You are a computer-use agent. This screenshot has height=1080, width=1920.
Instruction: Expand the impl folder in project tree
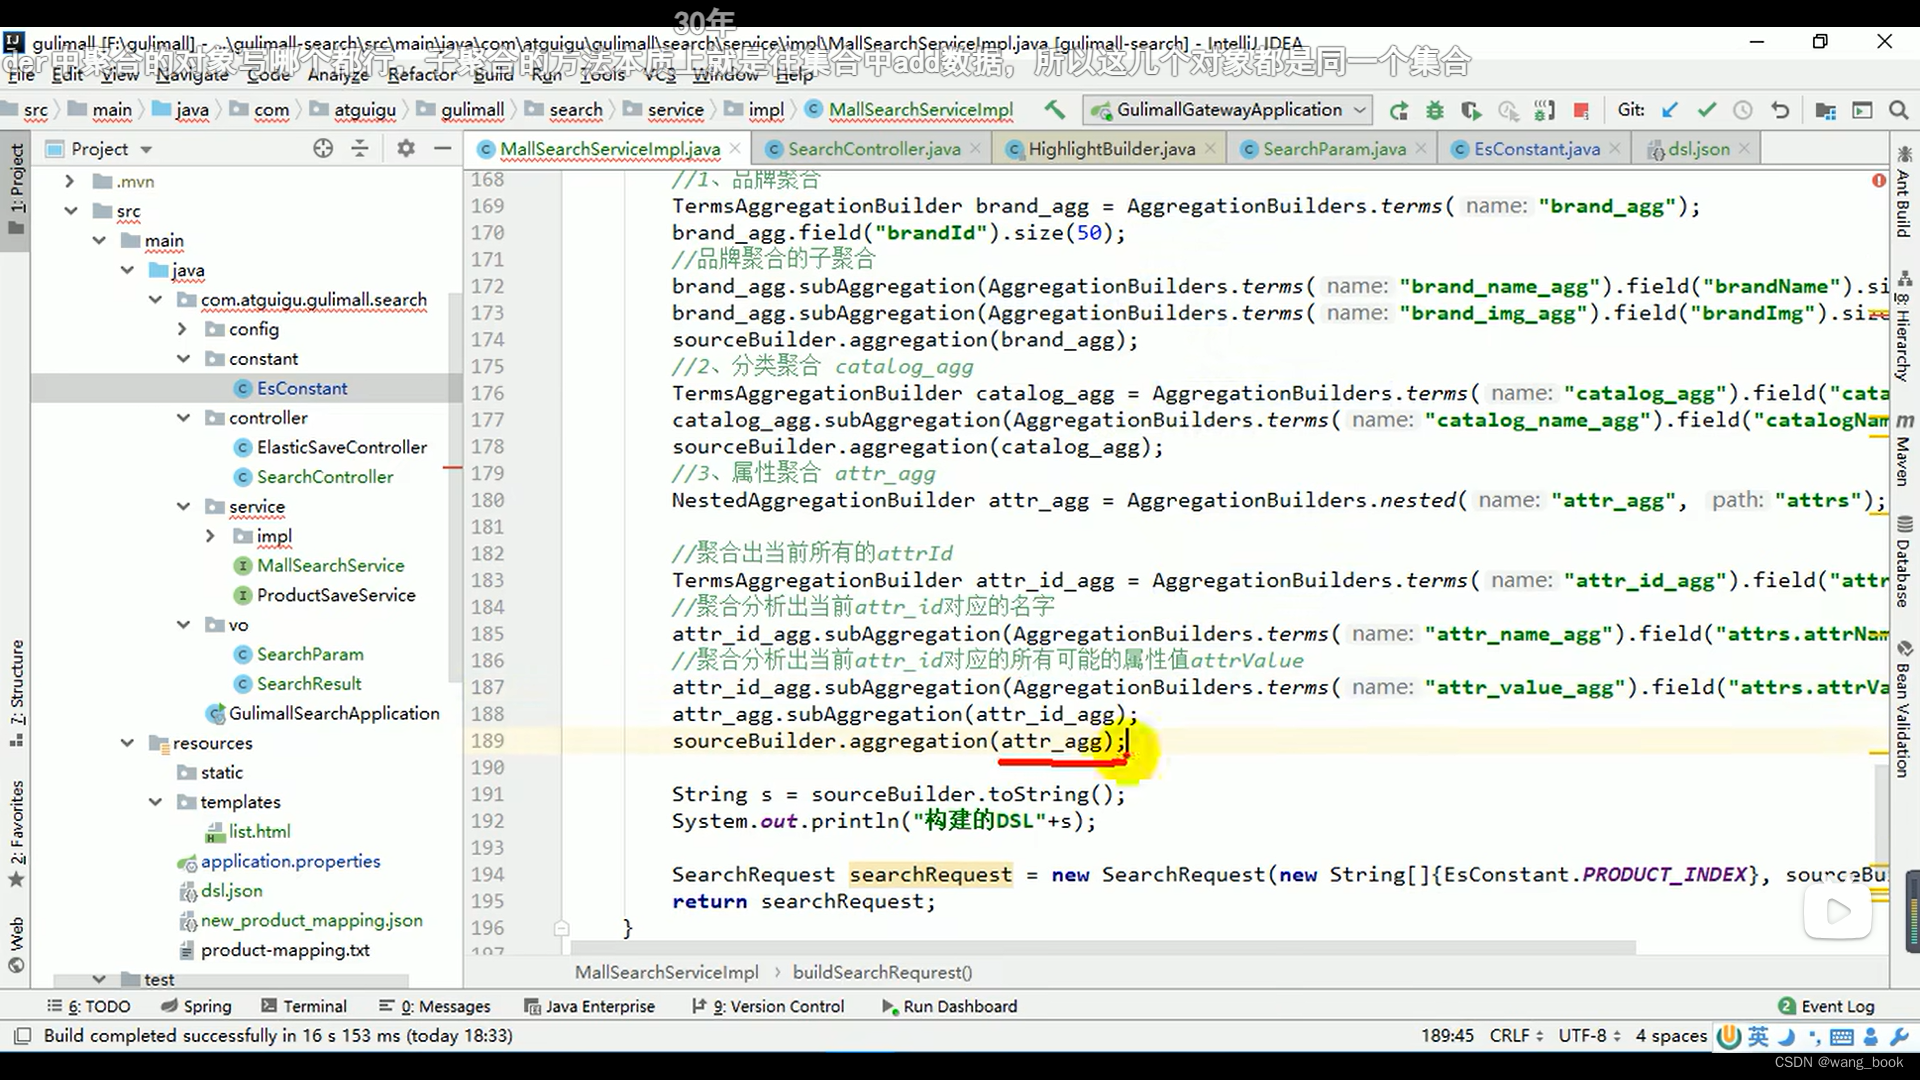211,535
